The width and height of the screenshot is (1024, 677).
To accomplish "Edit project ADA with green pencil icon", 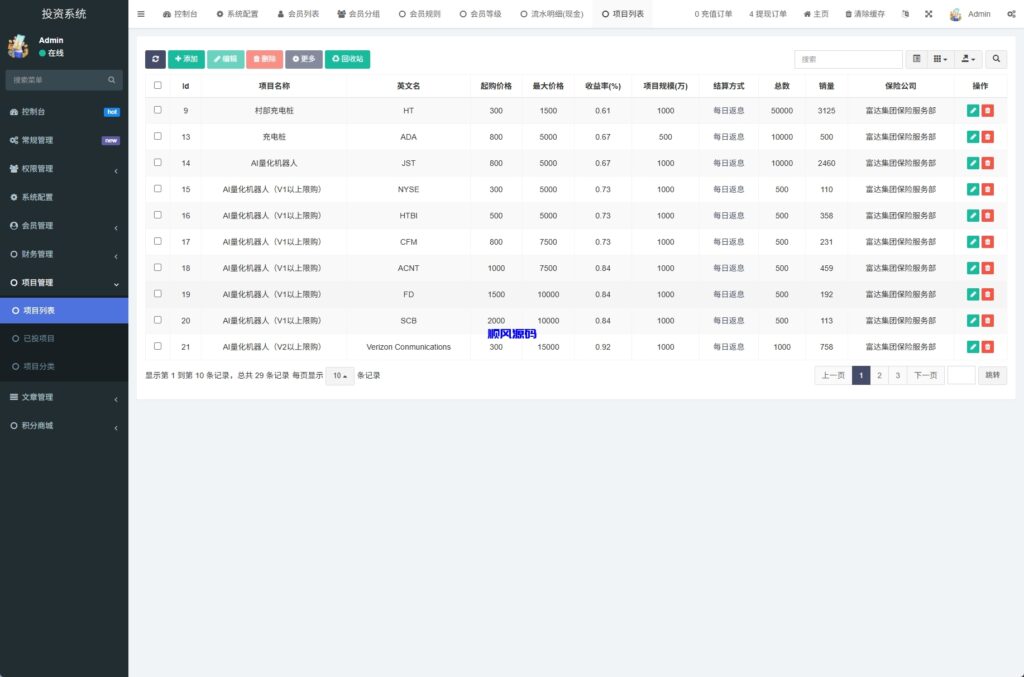I will click(972, 137).
